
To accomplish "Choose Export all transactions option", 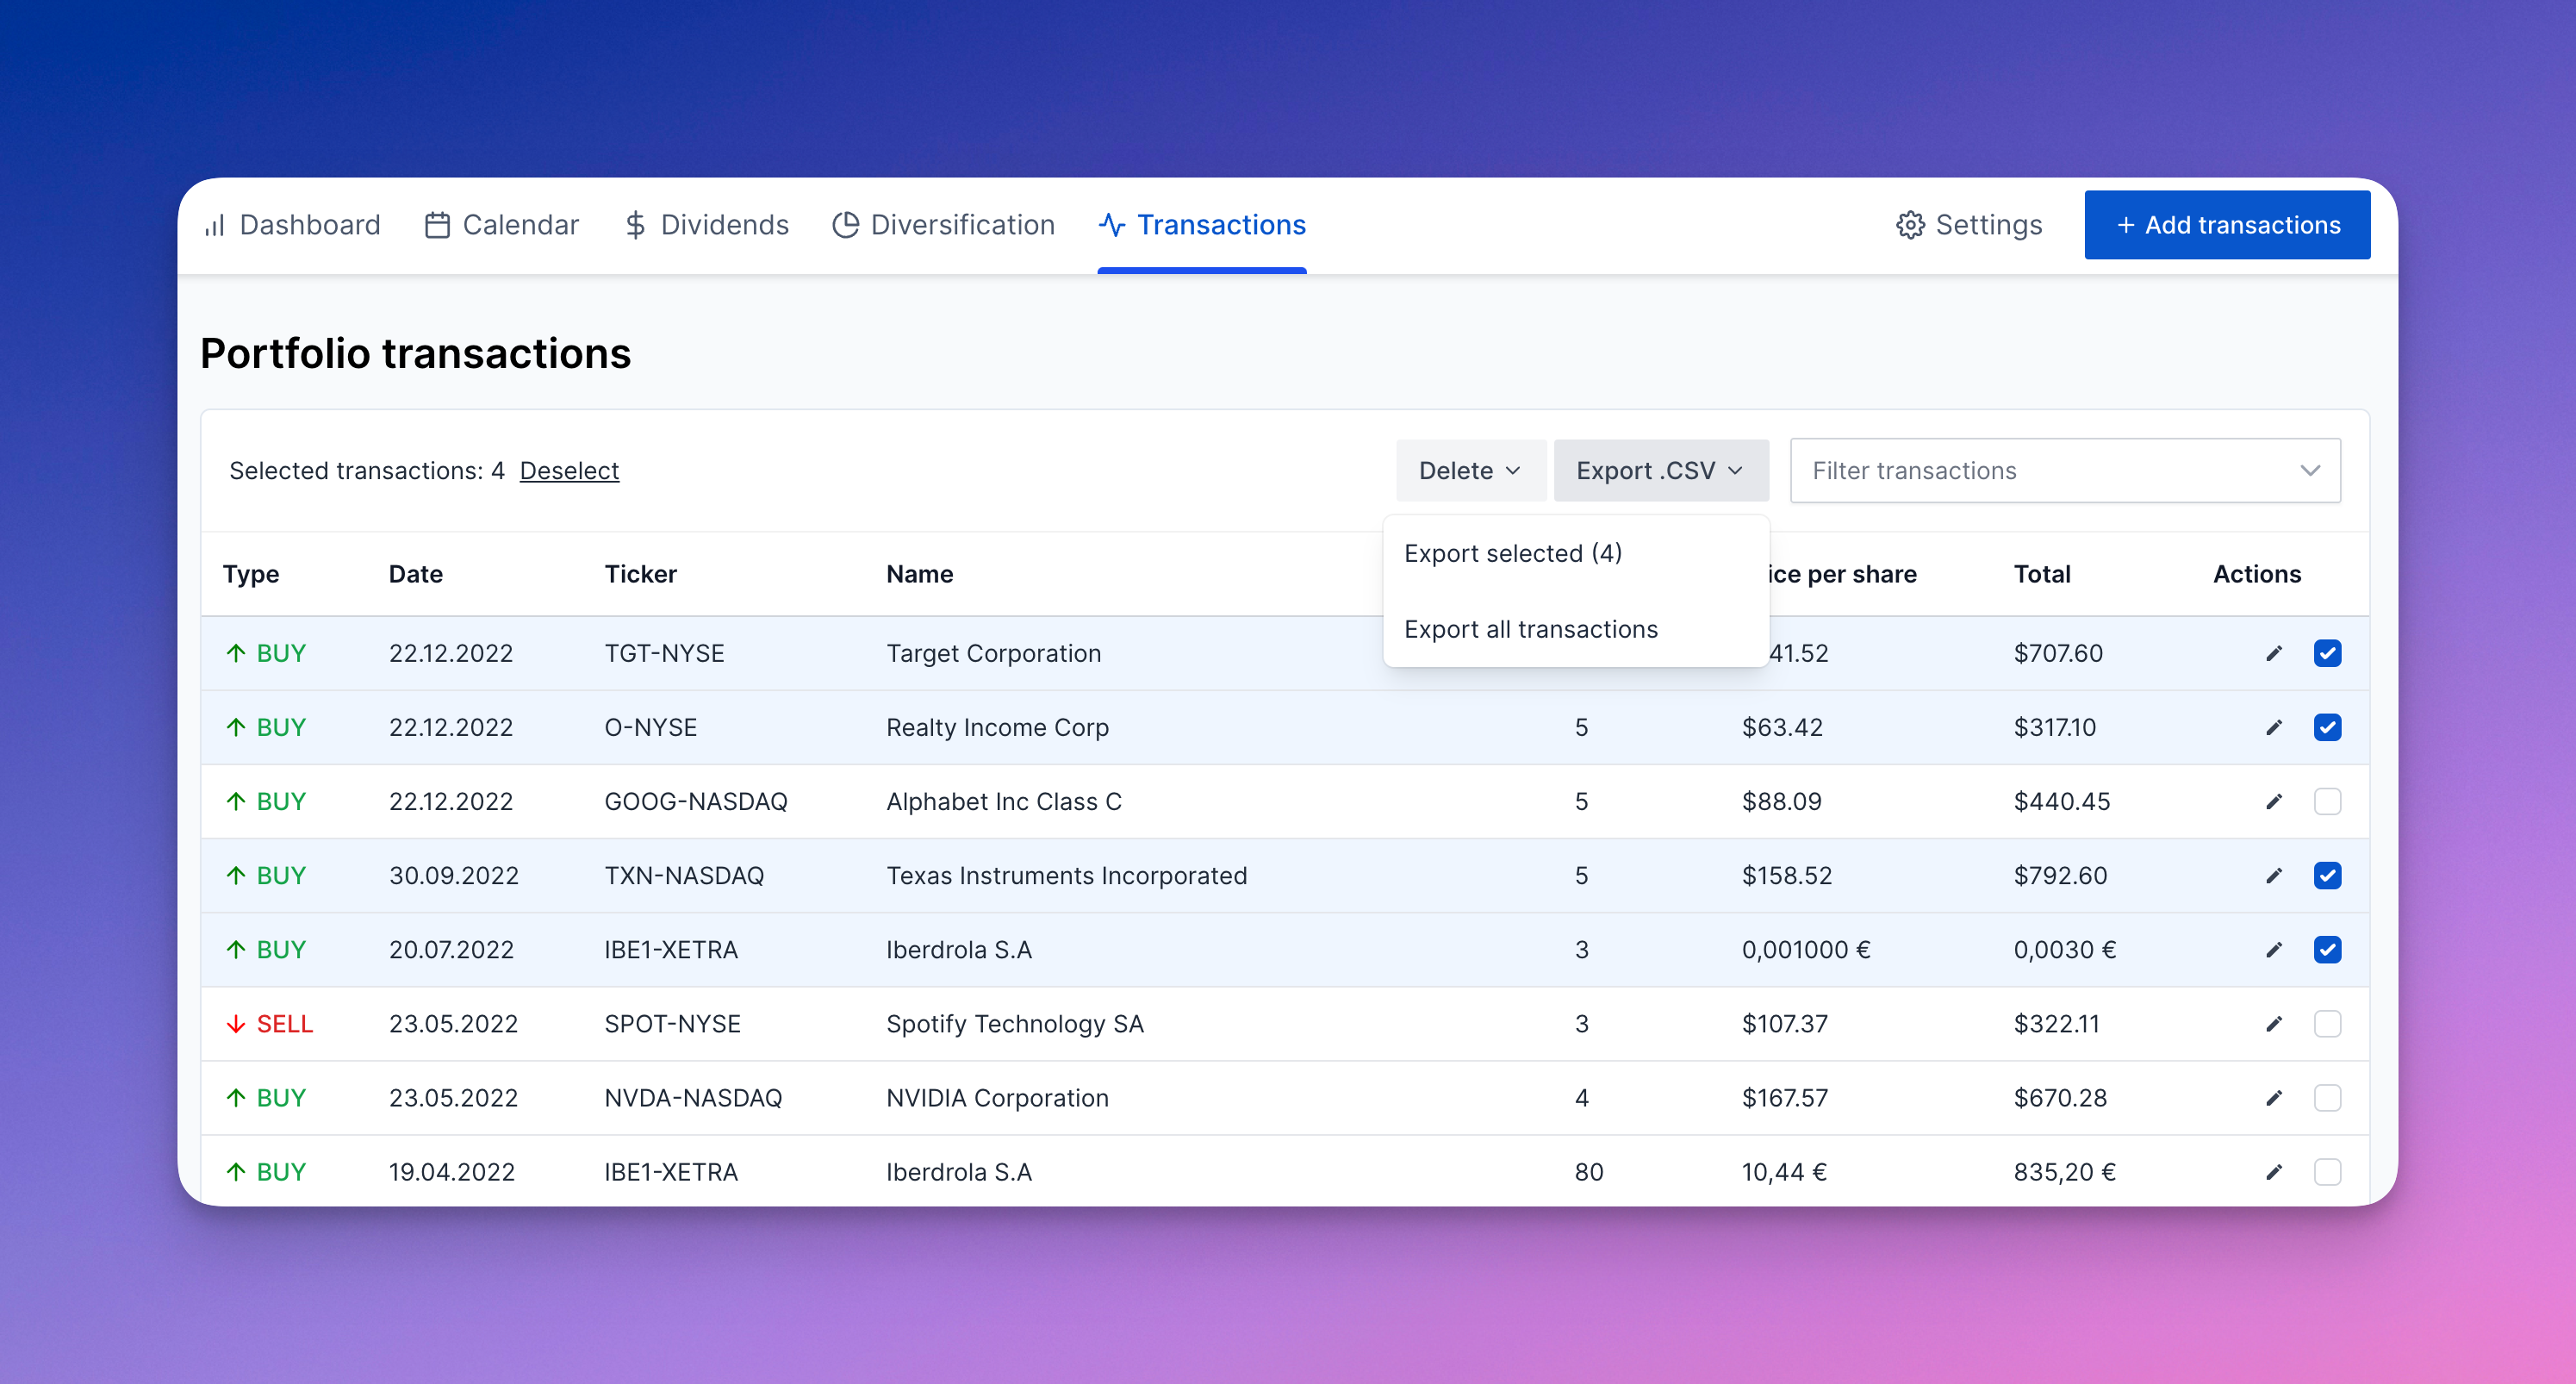I will [x=1530, y=629].
